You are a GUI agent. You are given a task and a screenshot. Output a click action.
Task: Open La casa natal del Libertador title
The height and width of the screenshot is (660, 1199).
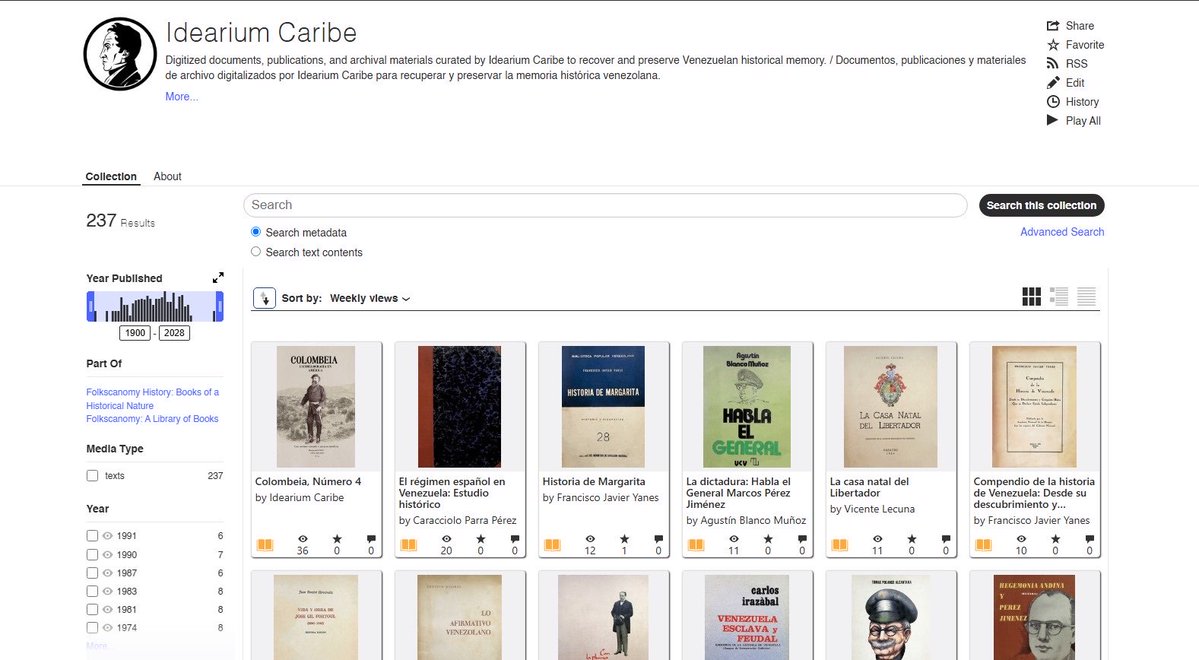tap(869, 487)
